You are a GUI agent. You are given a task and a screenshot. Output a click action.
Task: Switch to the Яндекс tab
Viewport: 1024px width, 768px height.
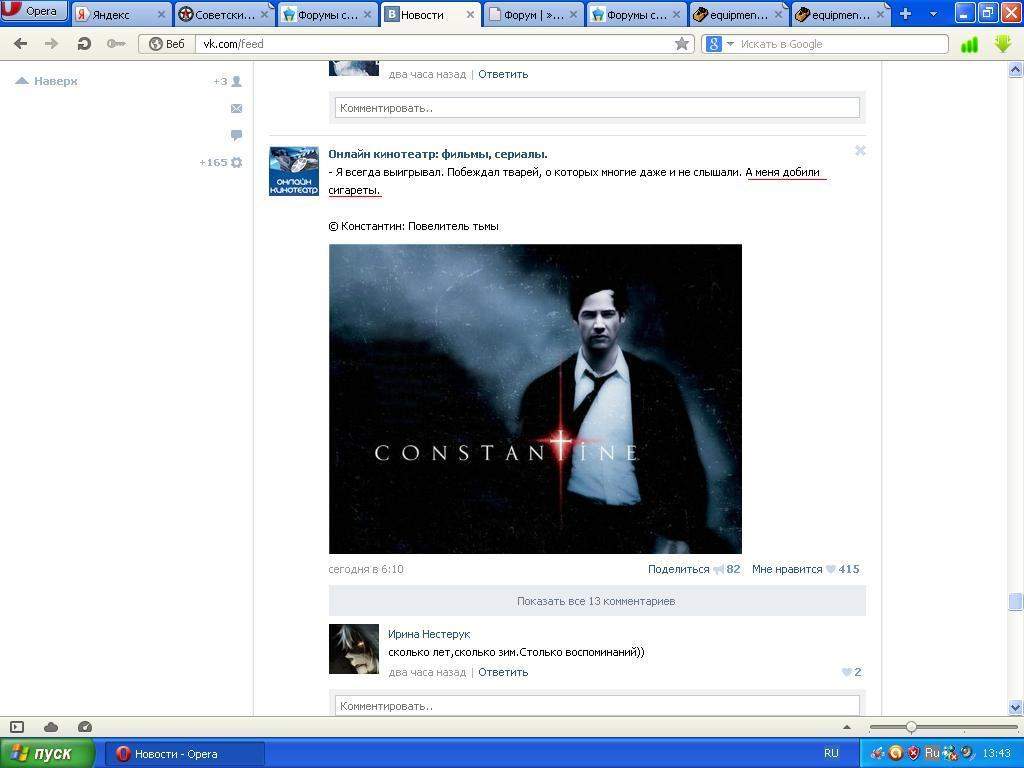tap(111, 14)
